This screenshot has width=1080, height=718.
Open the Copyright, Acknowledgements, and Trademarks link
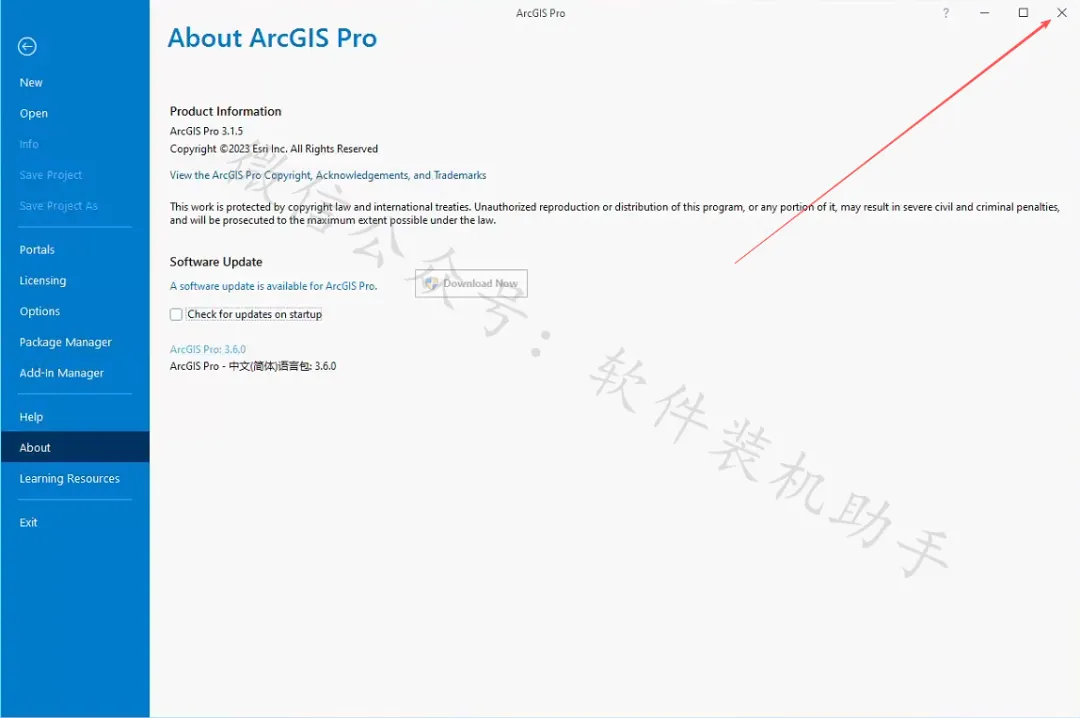[328, 175]
